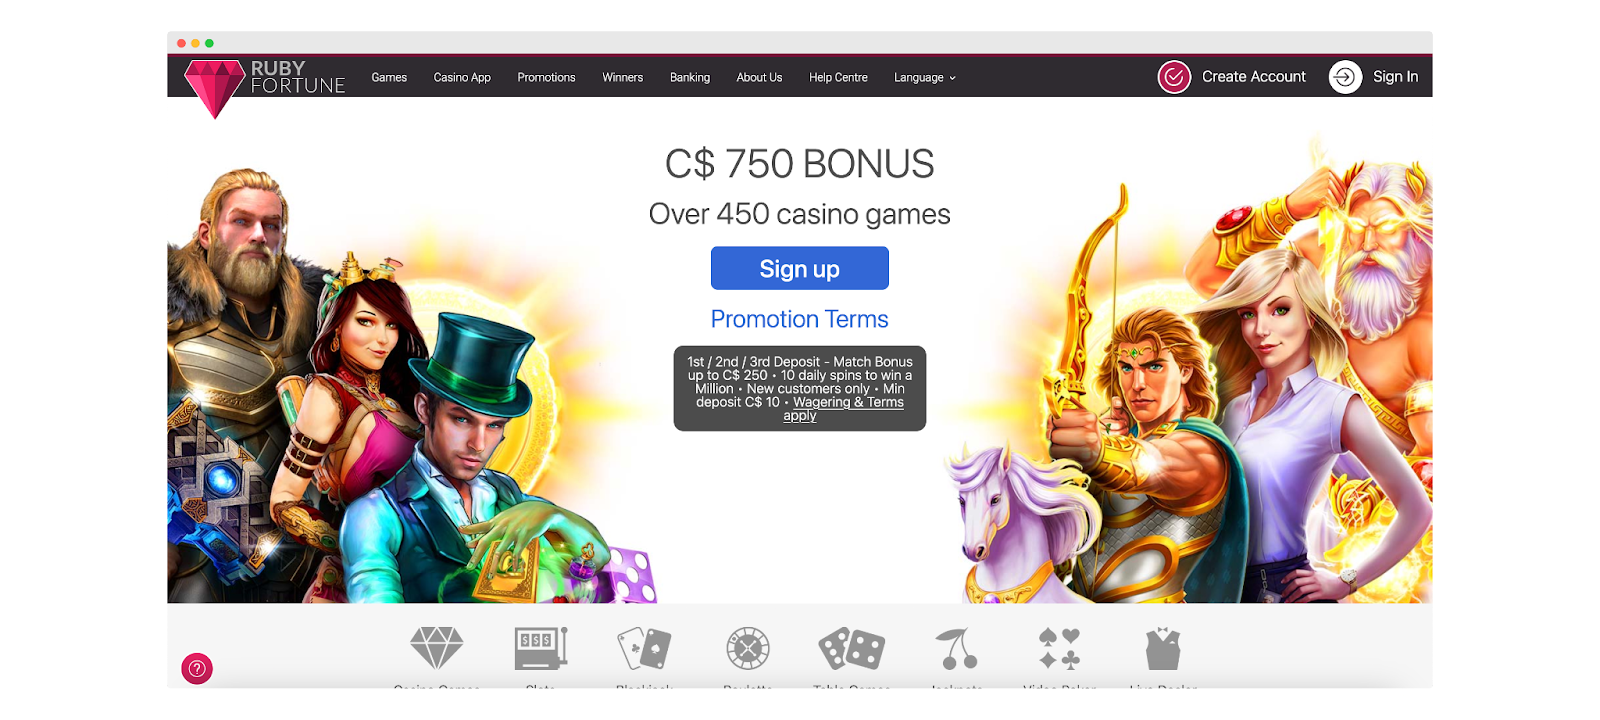1600x720 pixels.
Task: Open the Promotion Terms link
Action: click(800, 319)
